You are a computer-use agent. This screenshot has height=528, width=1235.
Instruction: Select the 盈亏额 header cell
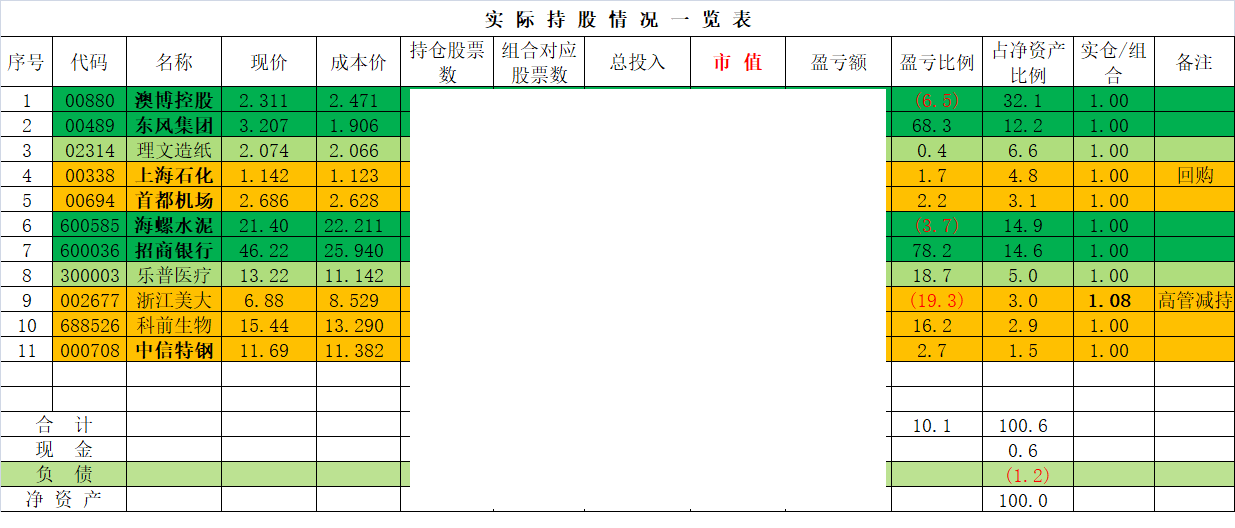click(x=838, y=63)
